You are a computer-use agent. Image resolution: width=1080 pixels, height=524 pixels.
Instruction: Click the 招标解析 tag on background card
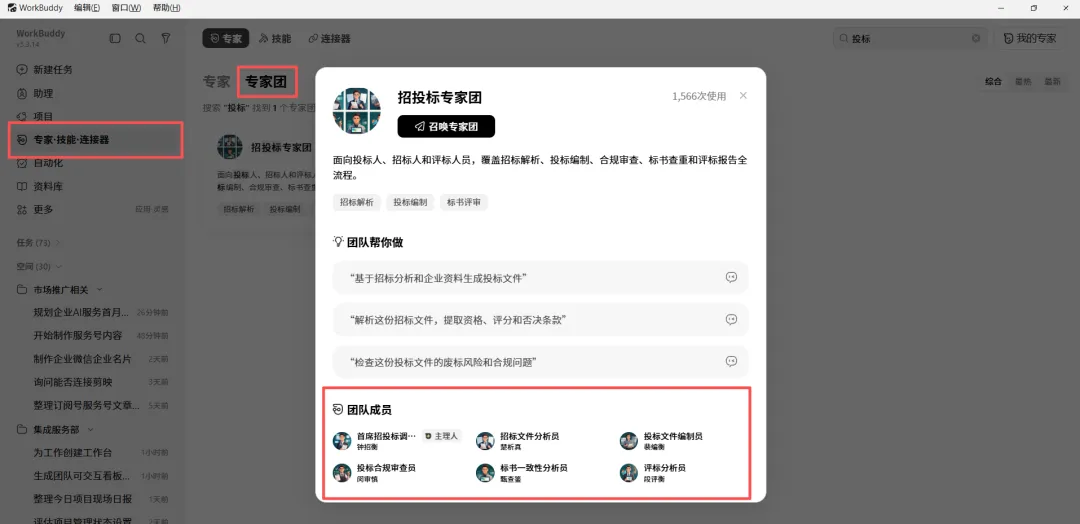click(x=238, y=209)
